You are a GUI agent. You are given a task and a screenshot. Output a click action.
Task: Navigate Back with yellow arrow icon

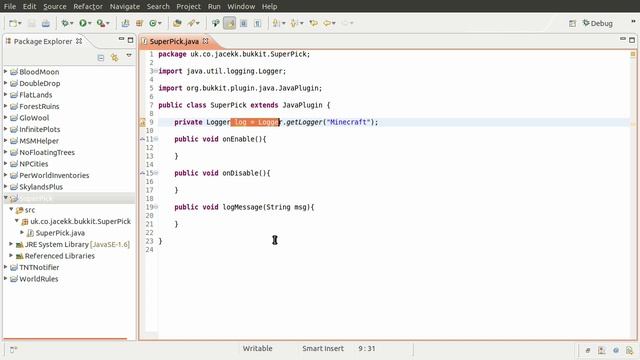click(x=327, y=23)
